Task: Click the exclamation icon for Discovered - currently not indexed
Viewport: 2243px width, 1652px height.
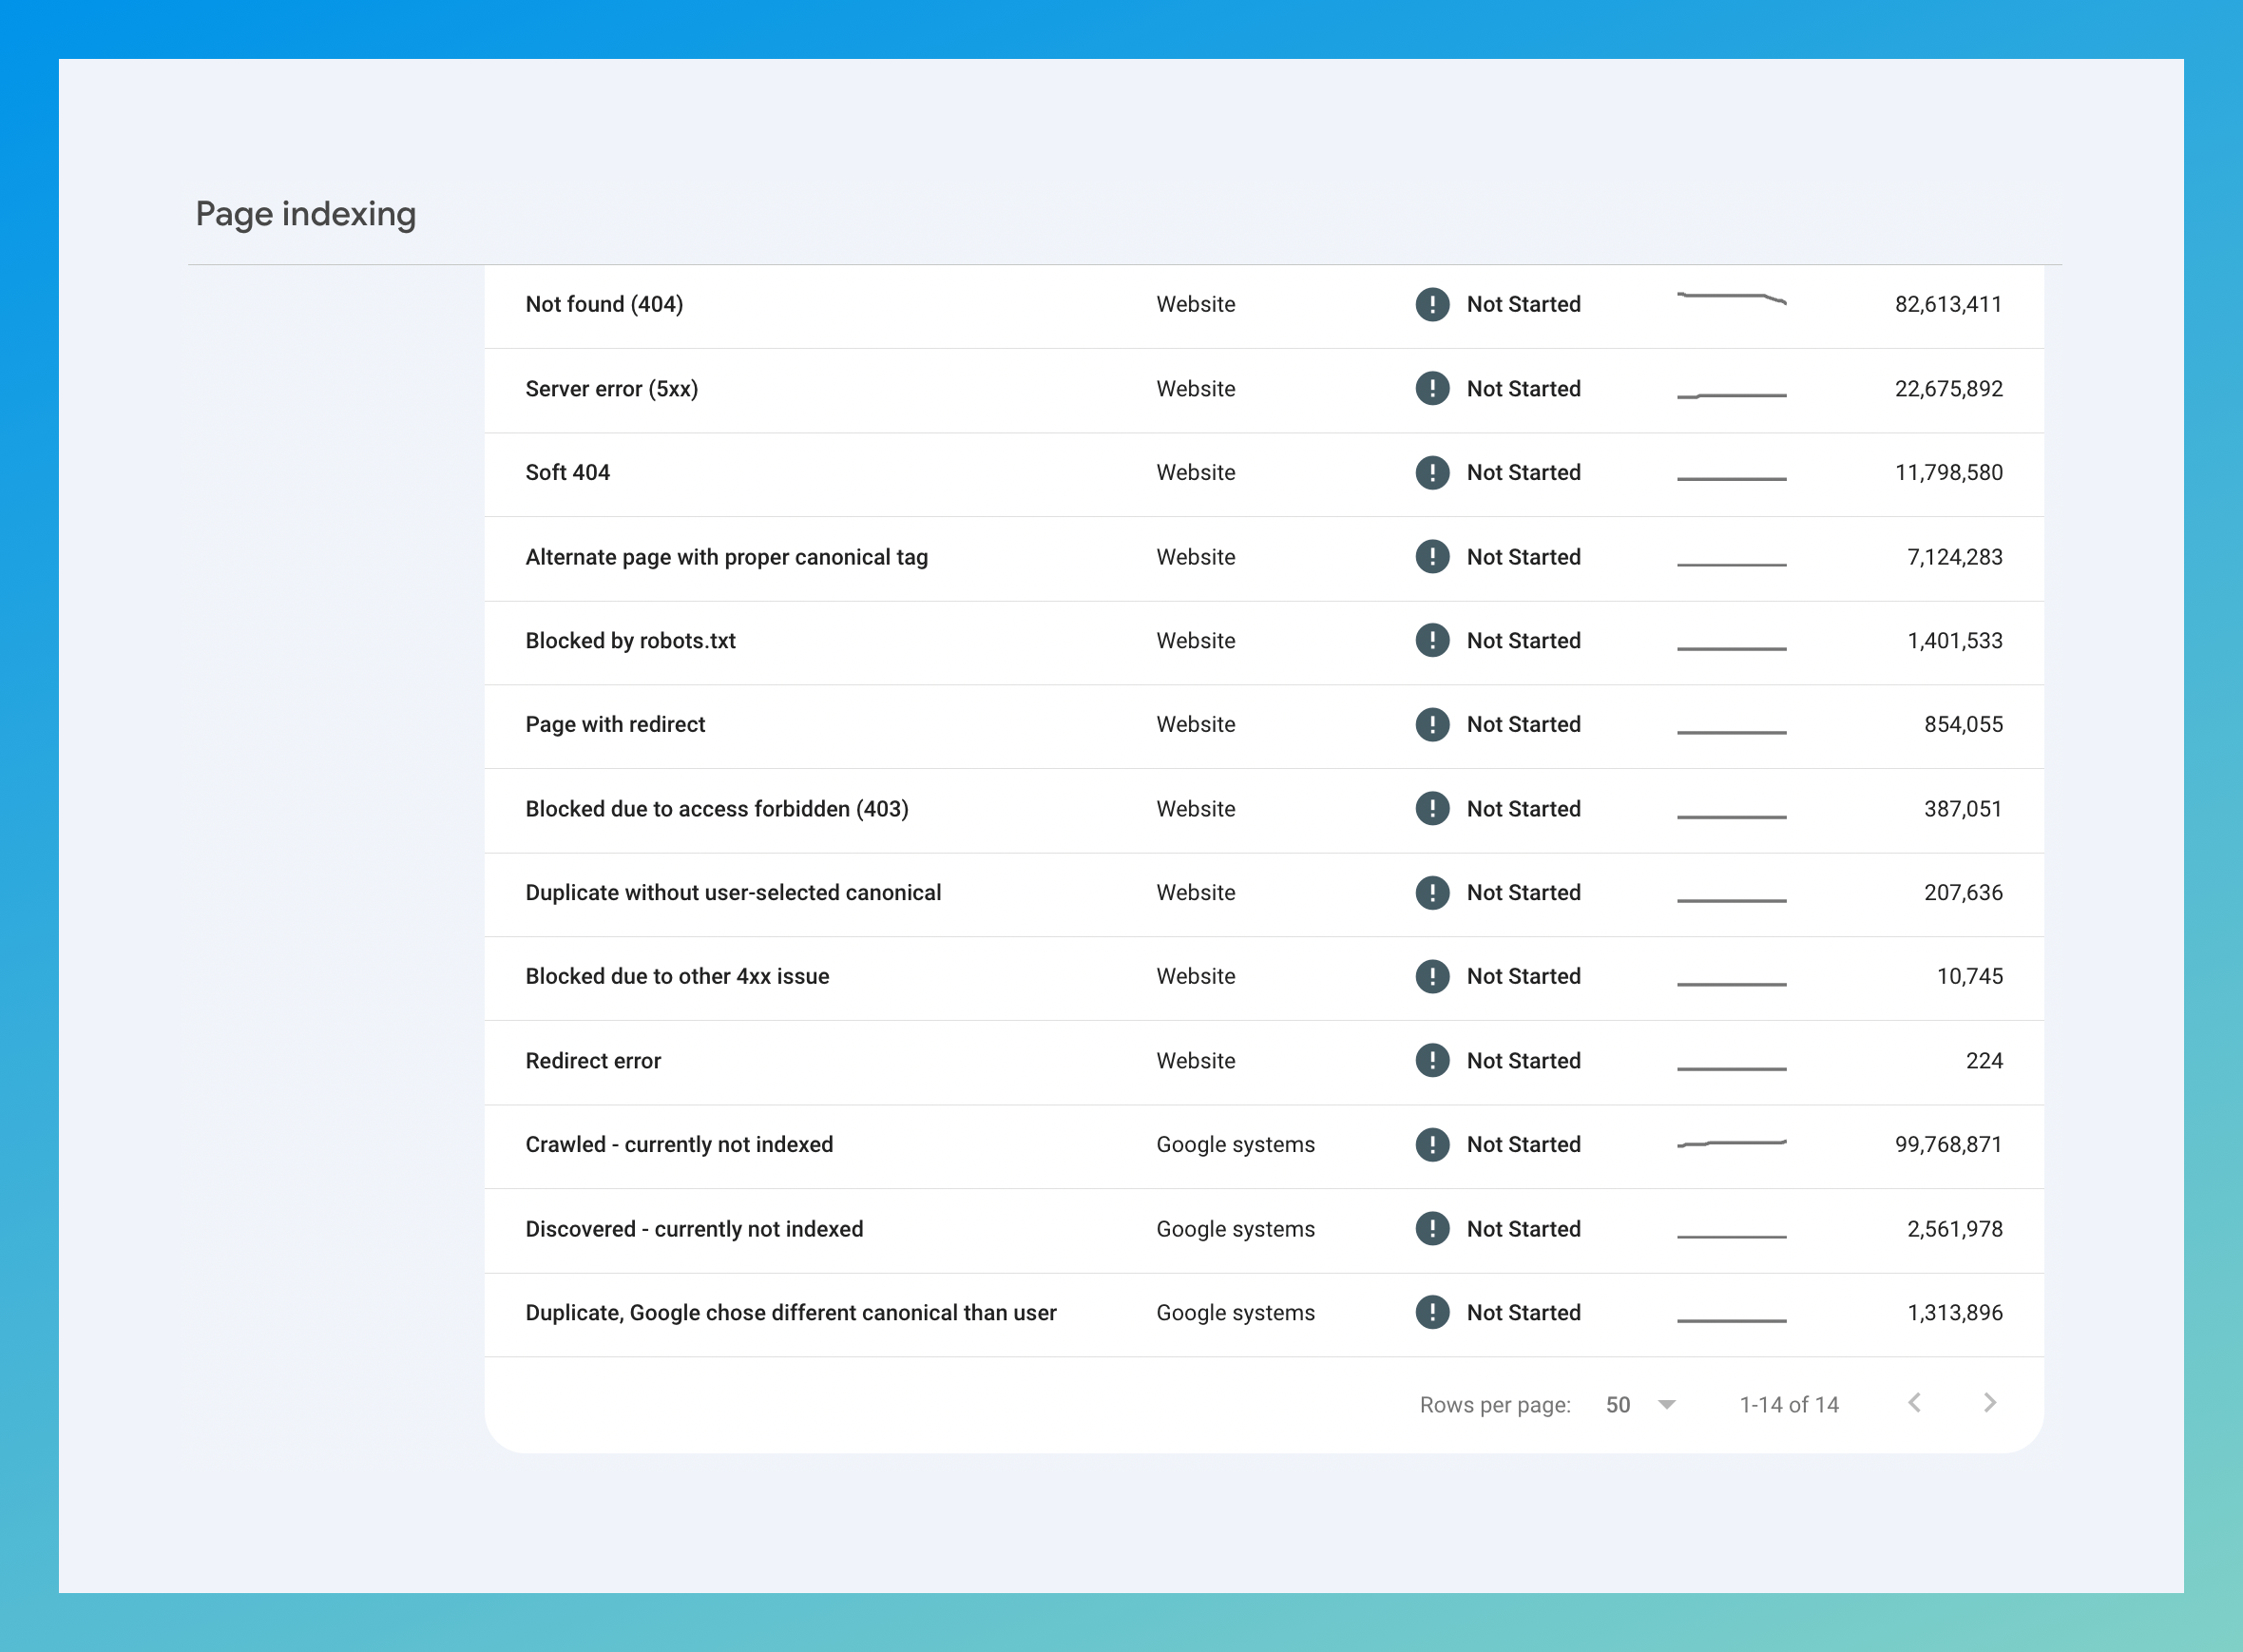Action: (1432, 1228)
